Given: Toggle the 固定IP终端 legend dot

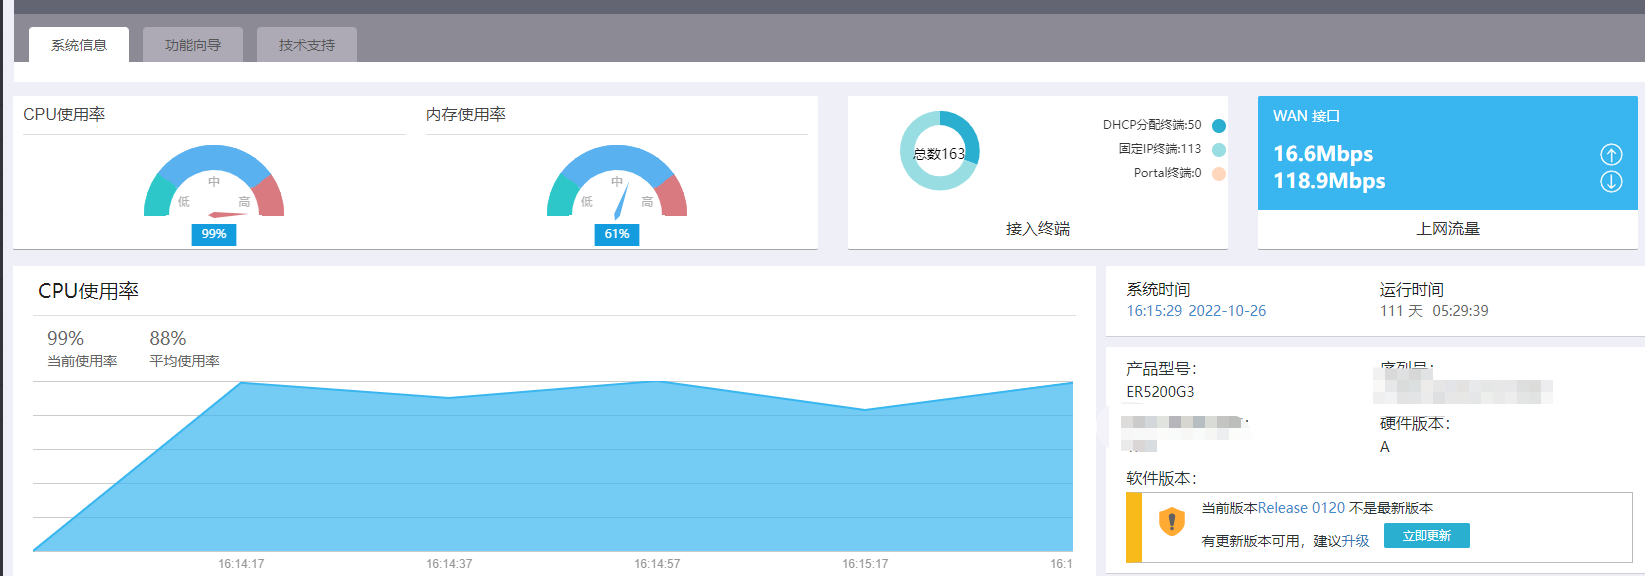Looking at the screenshot, I should (1218, 150).
